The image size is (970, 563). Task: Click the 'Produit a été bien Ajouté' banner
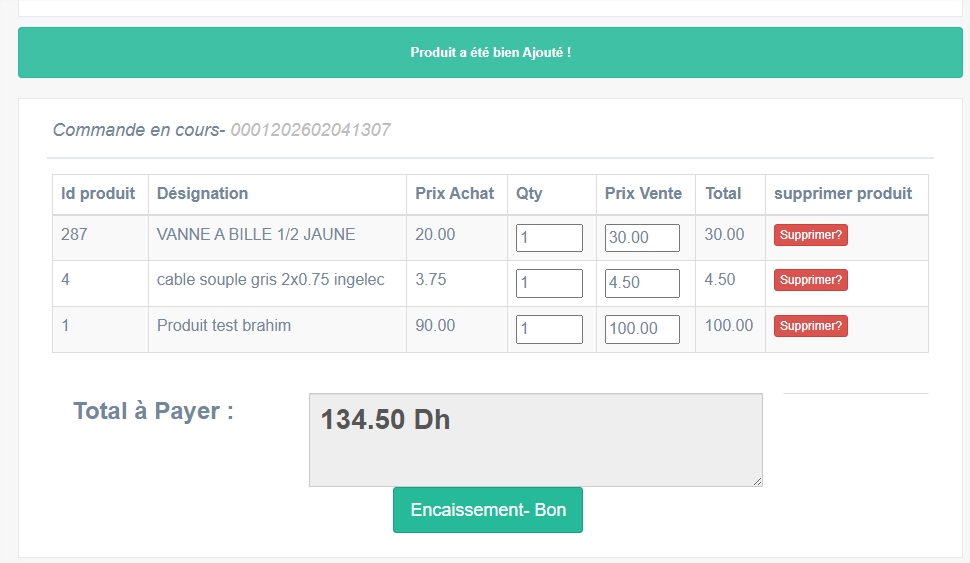tap(490, 52)
